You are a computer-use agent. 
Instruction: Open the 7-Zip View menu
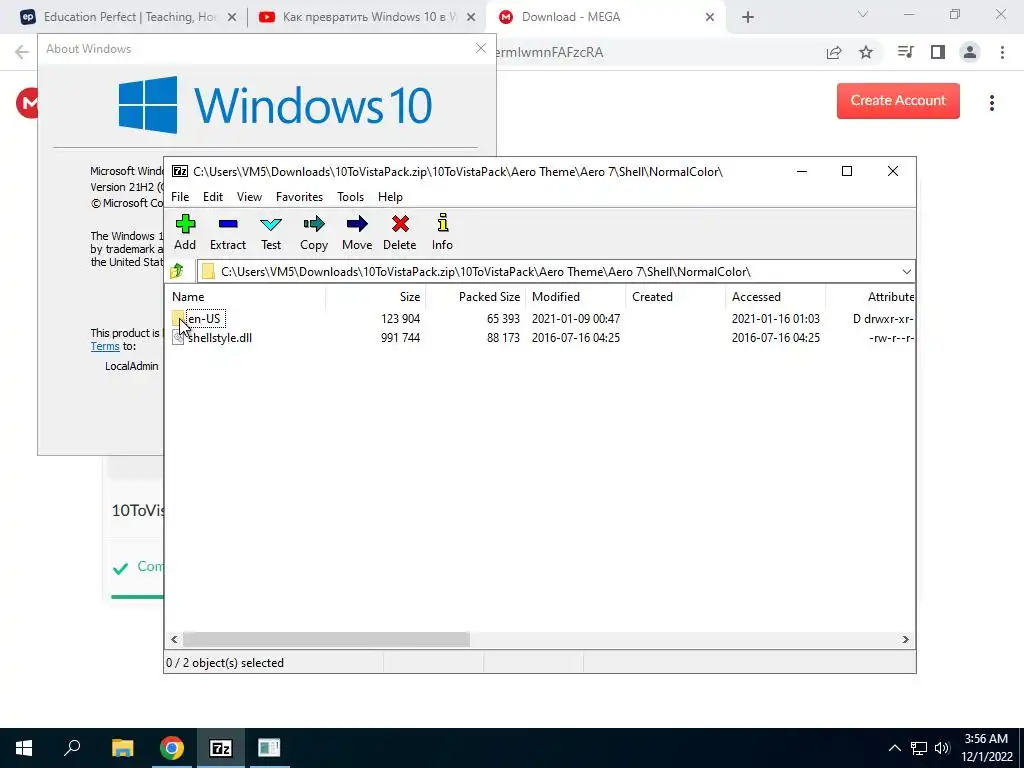coord(249,197)
